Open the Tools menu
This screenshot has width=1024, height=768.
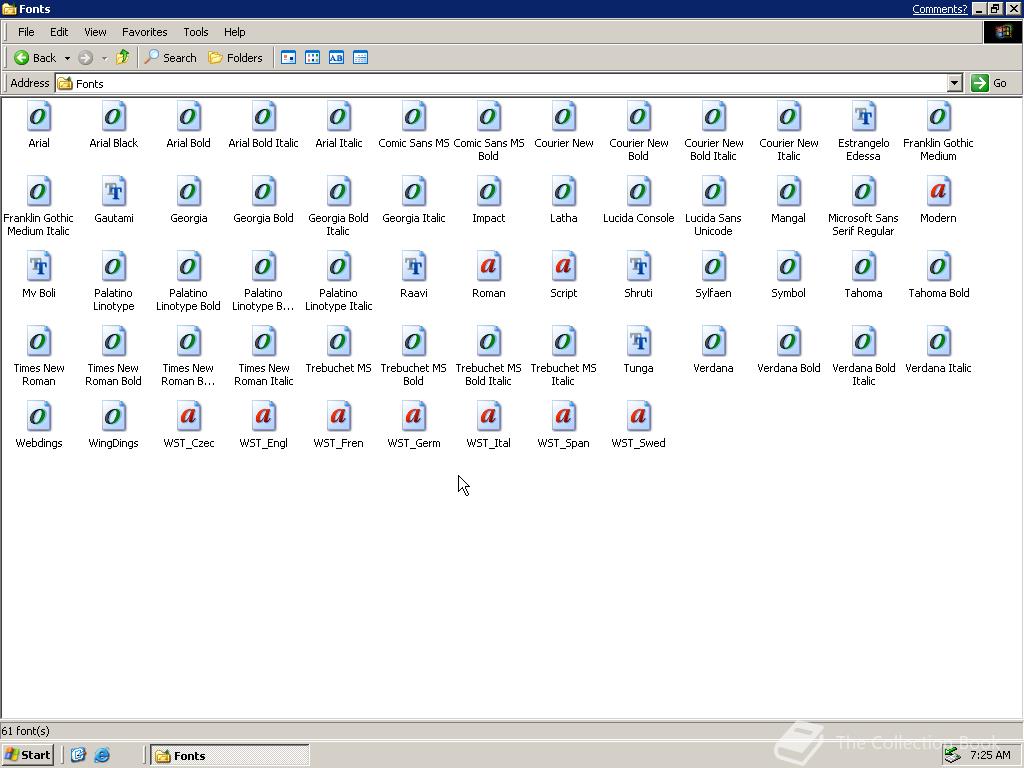195,32
